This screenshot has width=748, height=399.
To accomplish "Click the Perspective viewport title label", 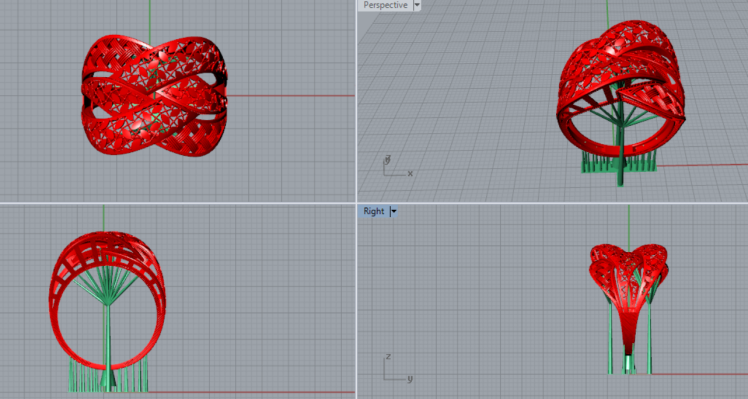I will tap(385, 5).
